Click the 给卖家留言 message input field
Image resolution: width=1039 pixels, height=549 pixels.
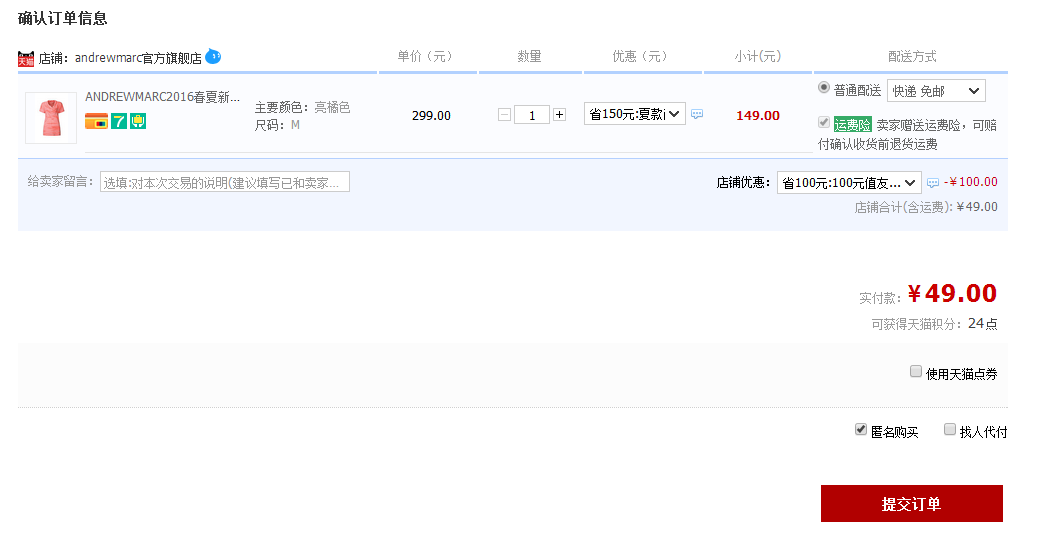[x=225, y=182]
